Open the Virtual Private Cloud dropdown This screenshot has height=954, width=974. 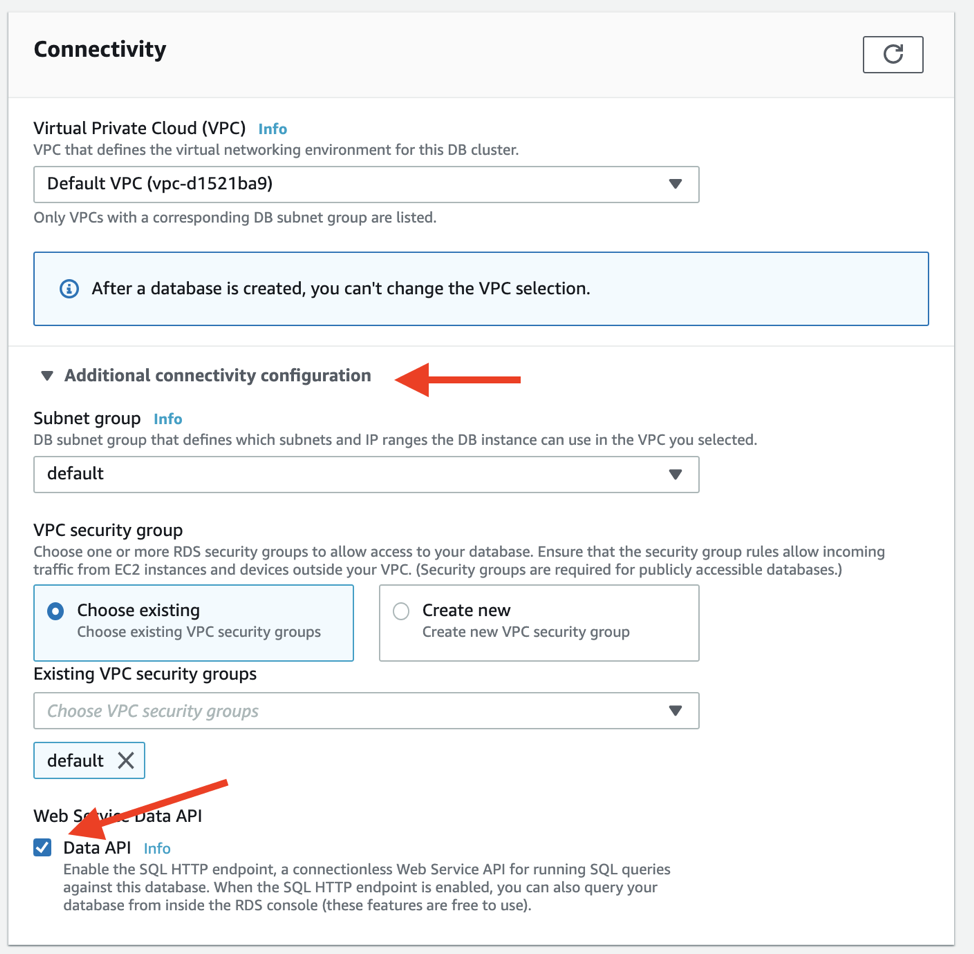[x=365, y=184]
